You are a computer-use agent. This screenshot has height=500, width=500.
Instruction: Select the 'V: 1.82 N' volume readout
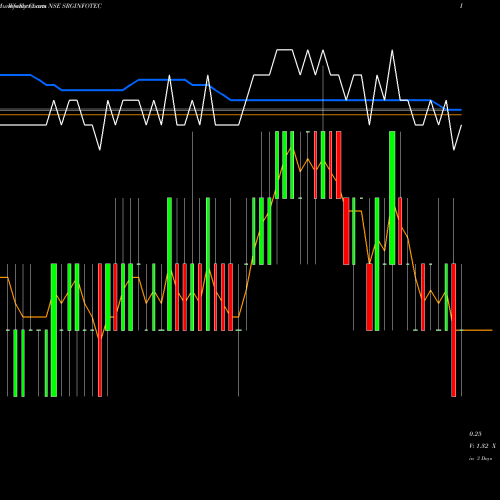coord(482,446)
